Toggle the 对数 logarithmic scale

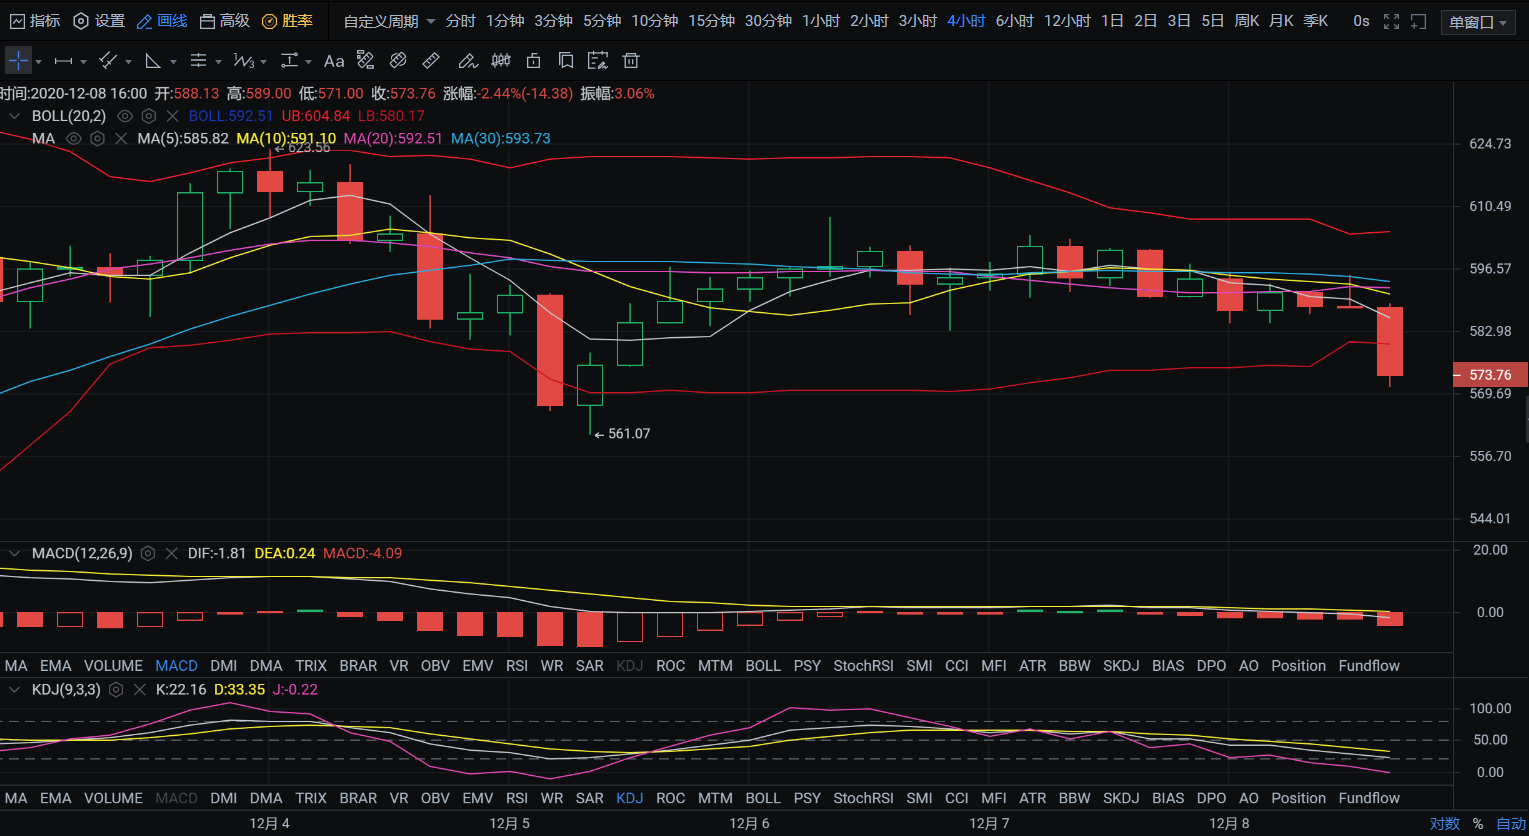[x=1444, y=824]
